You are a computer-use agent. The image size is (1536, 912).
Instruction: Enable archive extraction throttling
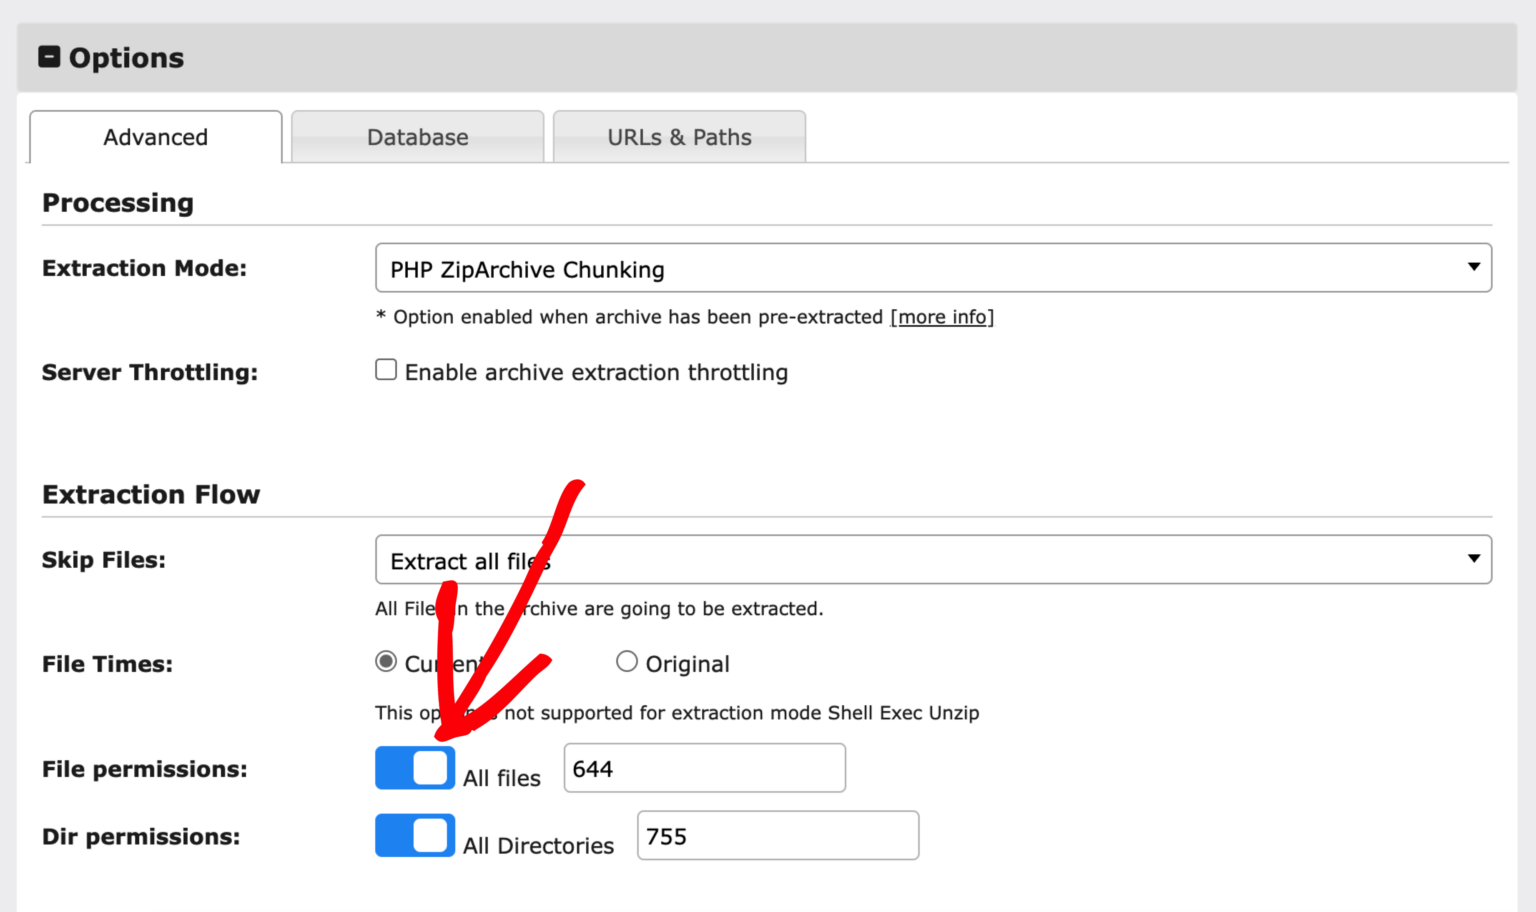point(386,369)
